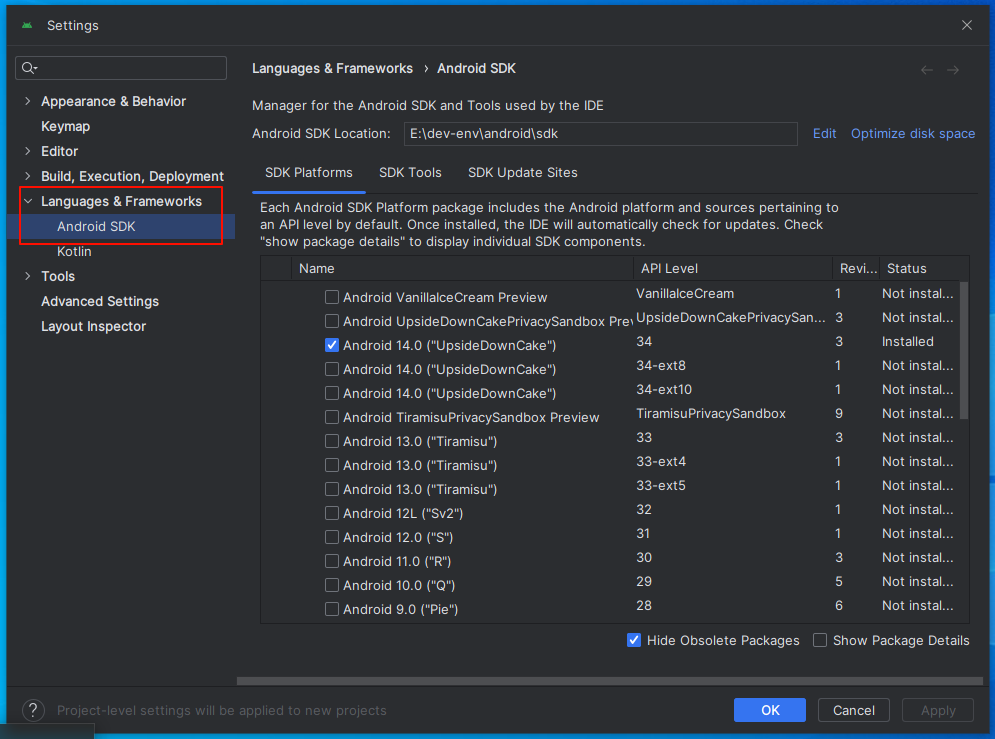The width and height of the screenshot is (995, 739).
Task: Click Languages & Frameworks breadcrumb
Action: [x=332, y=69]
